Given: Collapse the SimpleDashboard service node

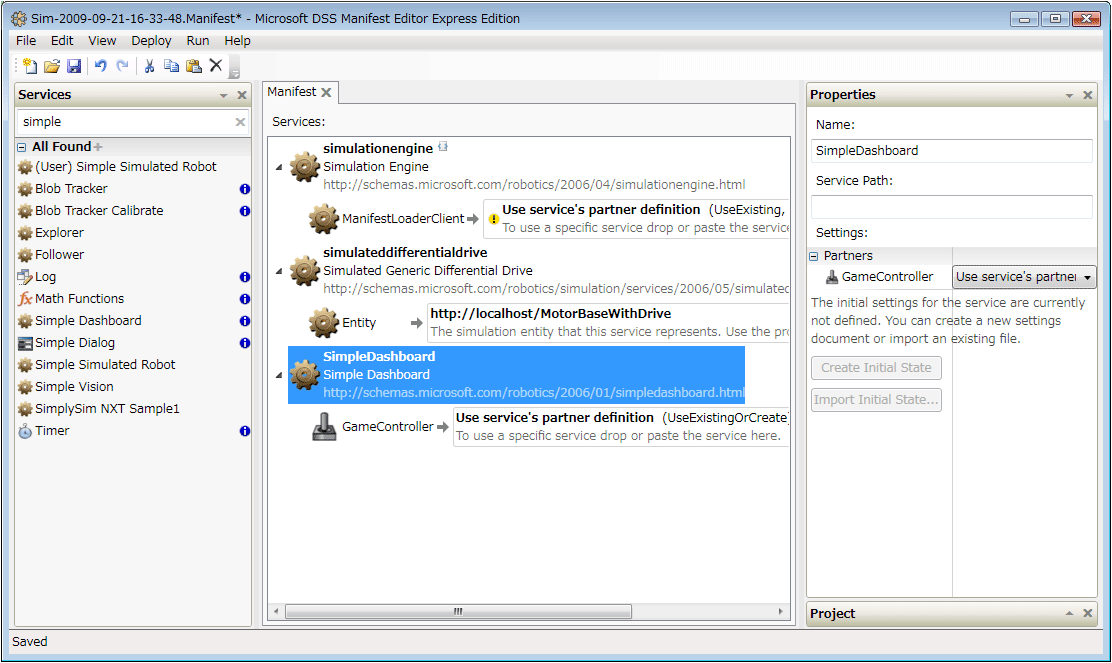Looking at the screenshot, I should pos(279,374).
